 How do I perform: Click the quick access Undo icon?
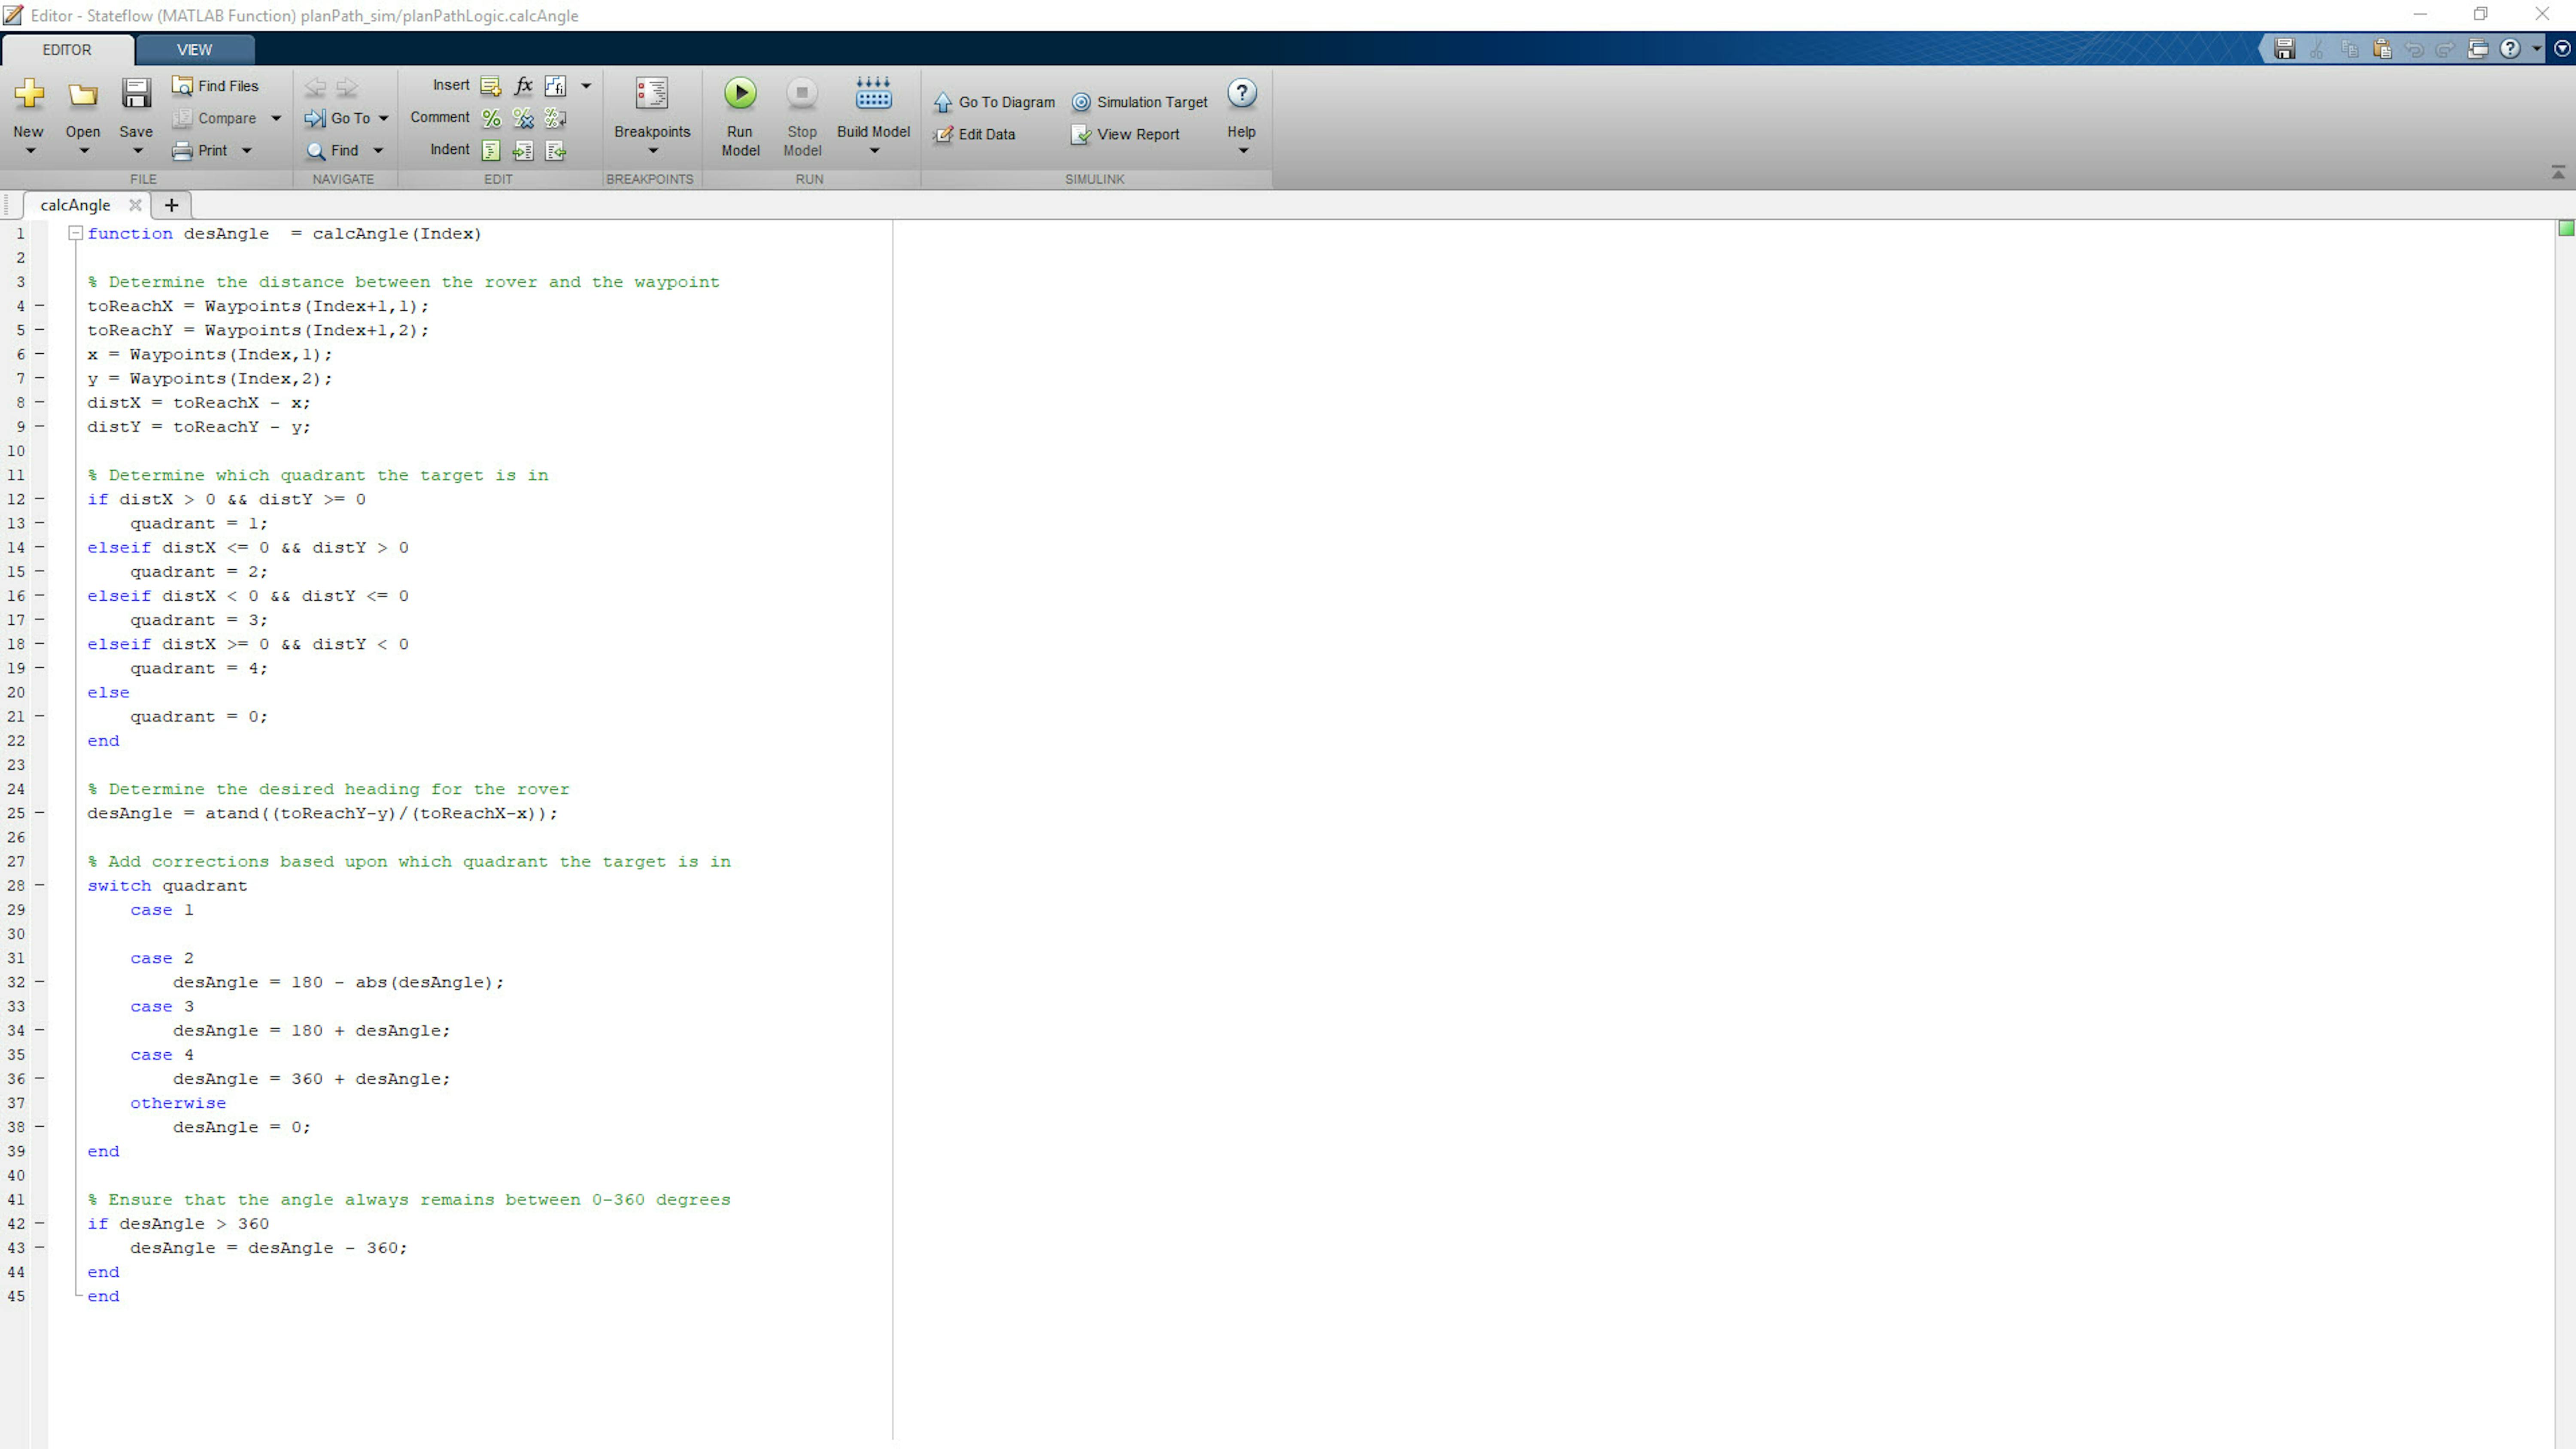(2414, 49)
